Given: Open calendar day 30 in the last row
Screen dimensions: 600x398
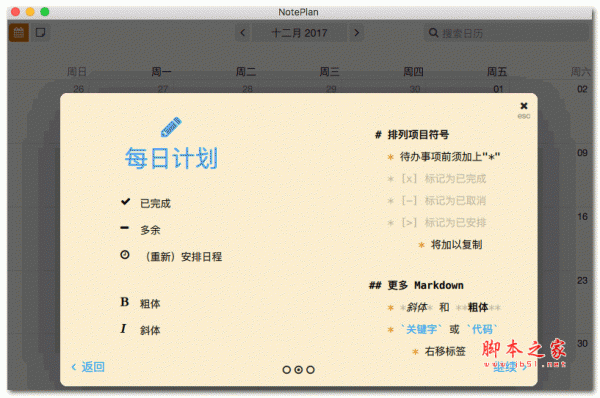Looking at the screenshot, I should click(x=582, y=344).
